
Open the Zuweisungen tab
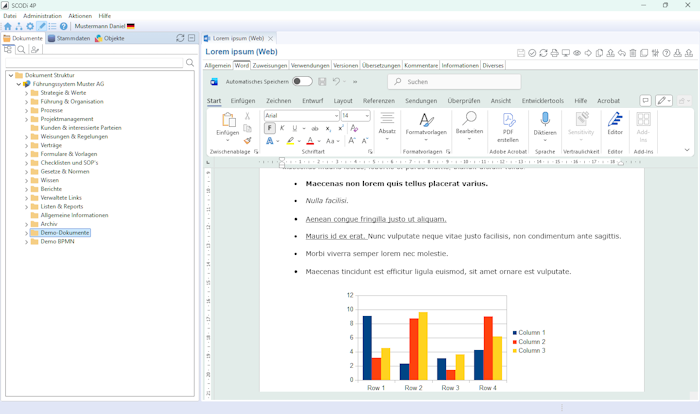pyautogui.click(x=270, y=65)
